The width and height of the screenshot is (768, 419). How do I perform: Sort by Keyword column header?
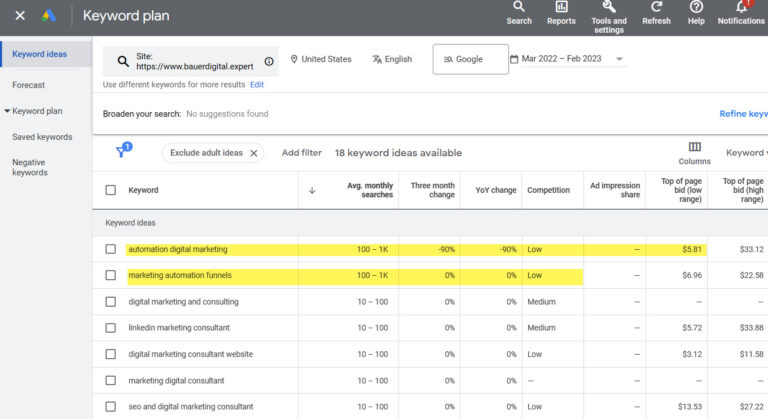click(x=143, y=190)
